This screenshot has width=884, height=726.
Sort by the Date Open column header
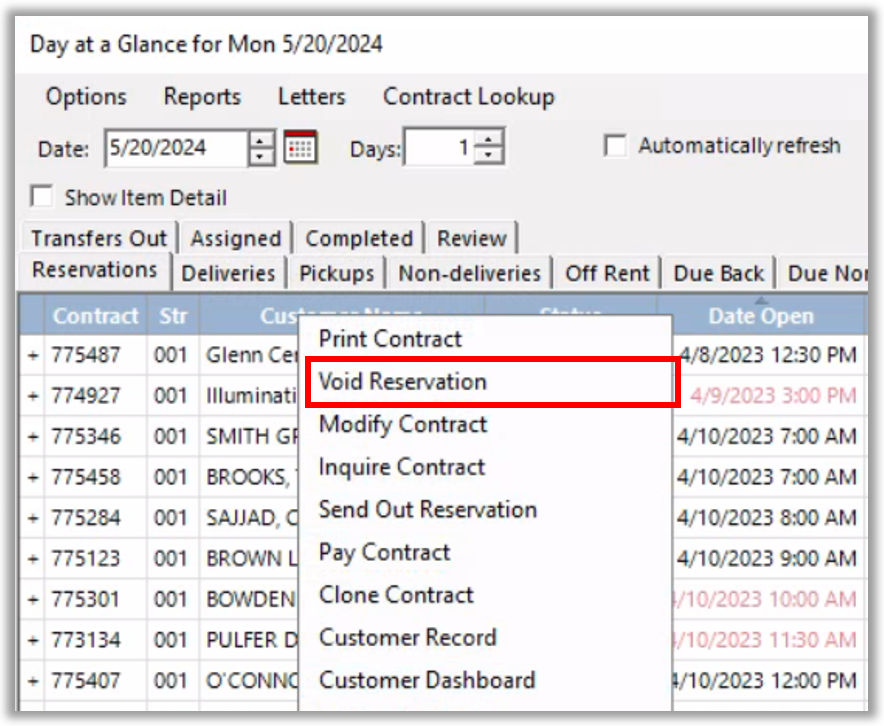click(761, 316)
